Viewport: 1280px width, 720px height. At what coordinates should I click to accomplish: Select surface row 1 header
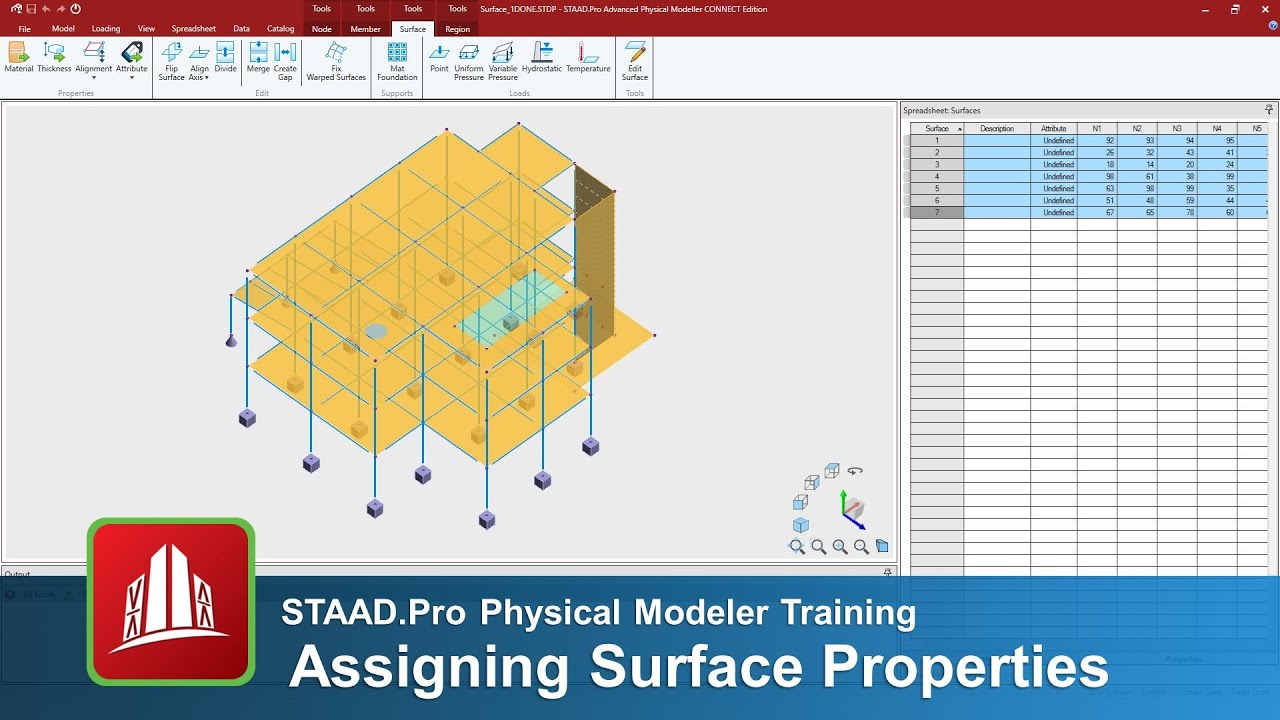(937, 141)
